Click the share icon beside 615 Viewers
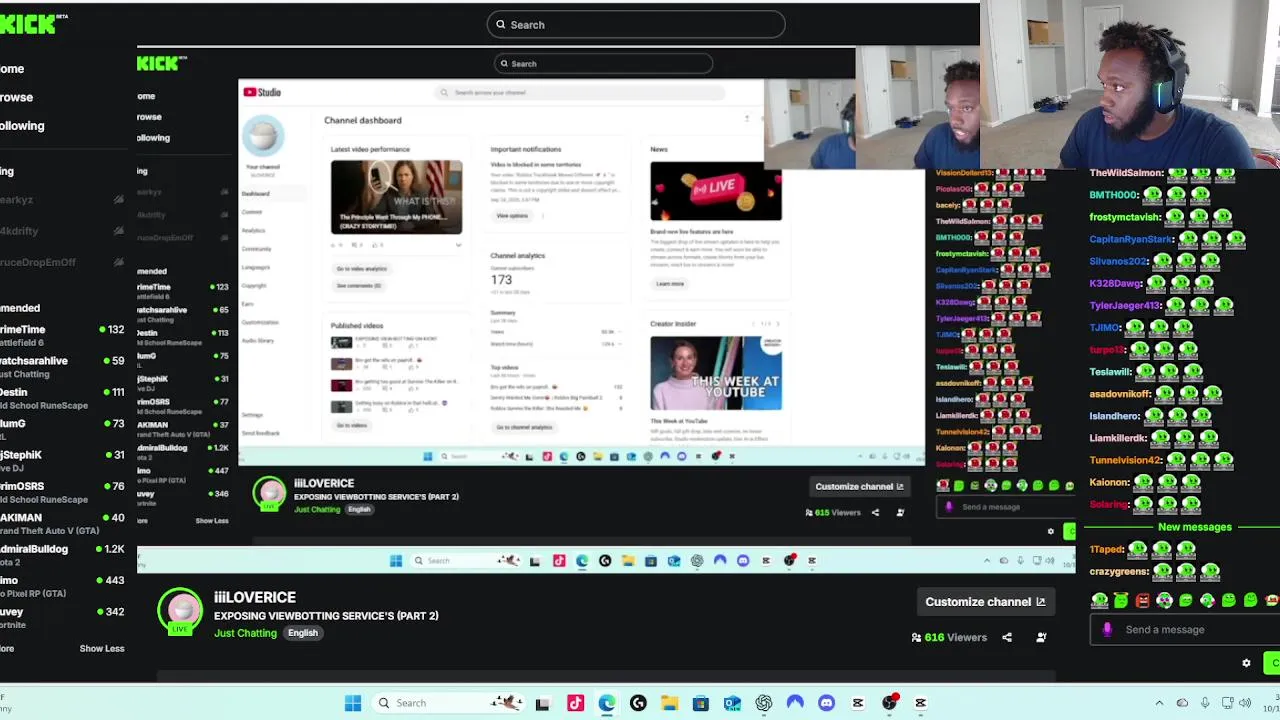This screenshot has width=1280, height=720. [875, 513]
